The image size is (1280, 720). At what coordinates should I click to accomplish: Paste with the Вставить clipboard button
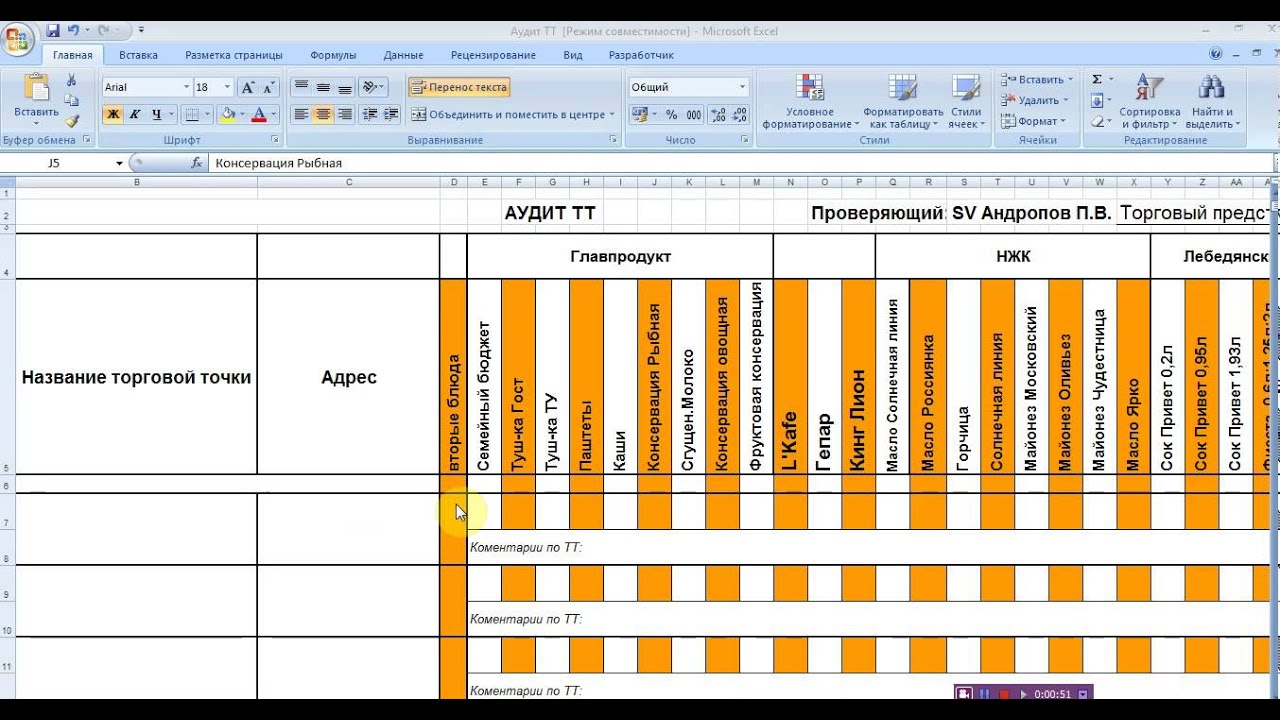[36, 98]
